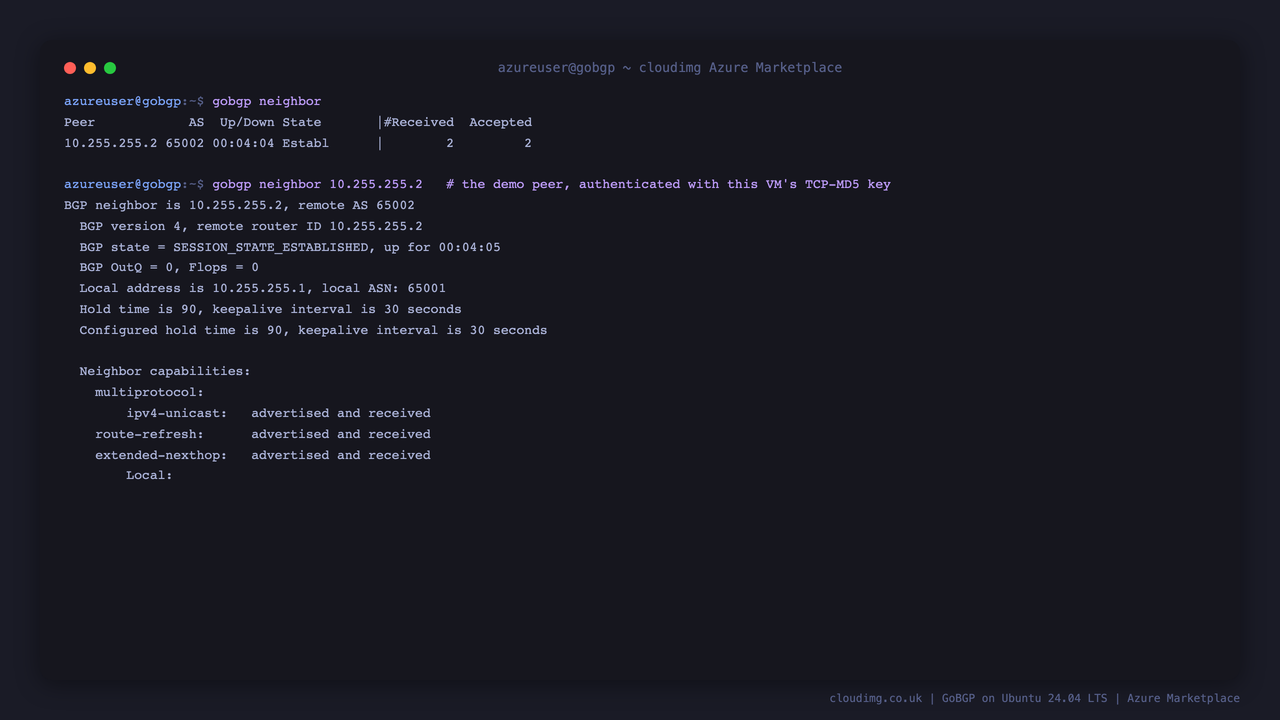Click the 'ipv4-unicast:' capability line
This screenshot has width=1280, height=720.
coord(278,413)
